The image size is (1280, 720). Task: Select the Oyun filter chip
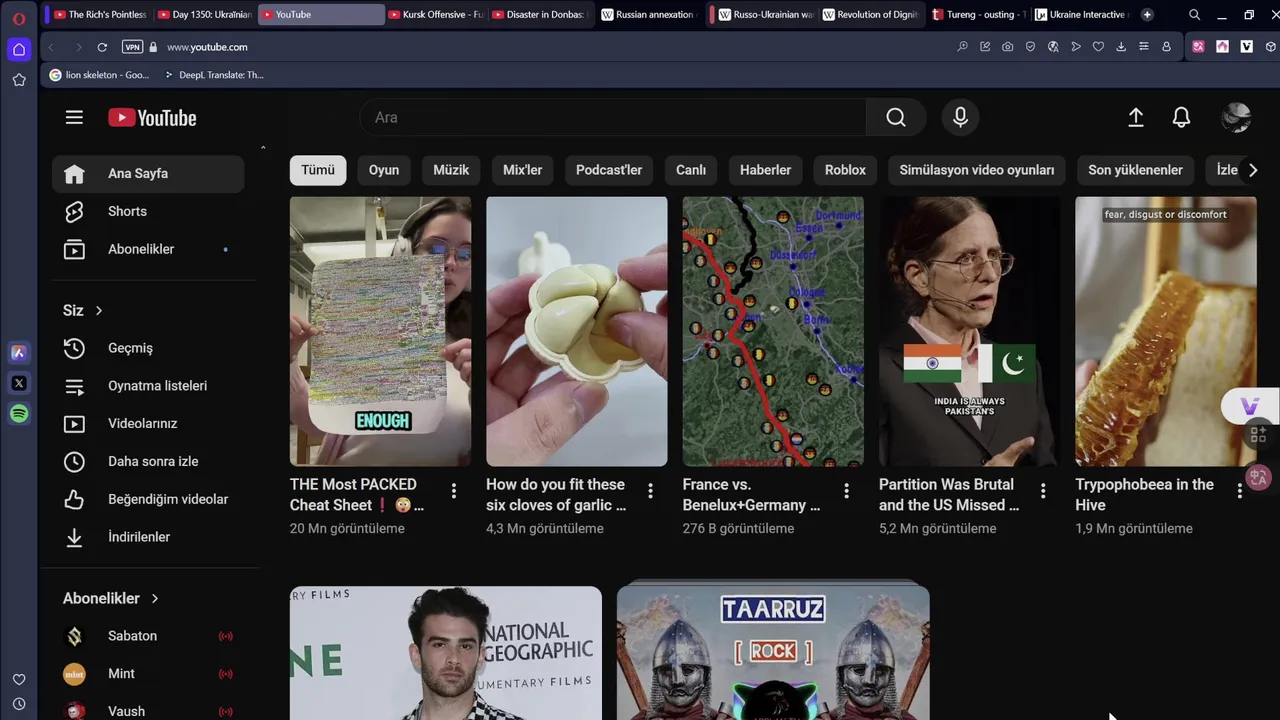(384, 170)
